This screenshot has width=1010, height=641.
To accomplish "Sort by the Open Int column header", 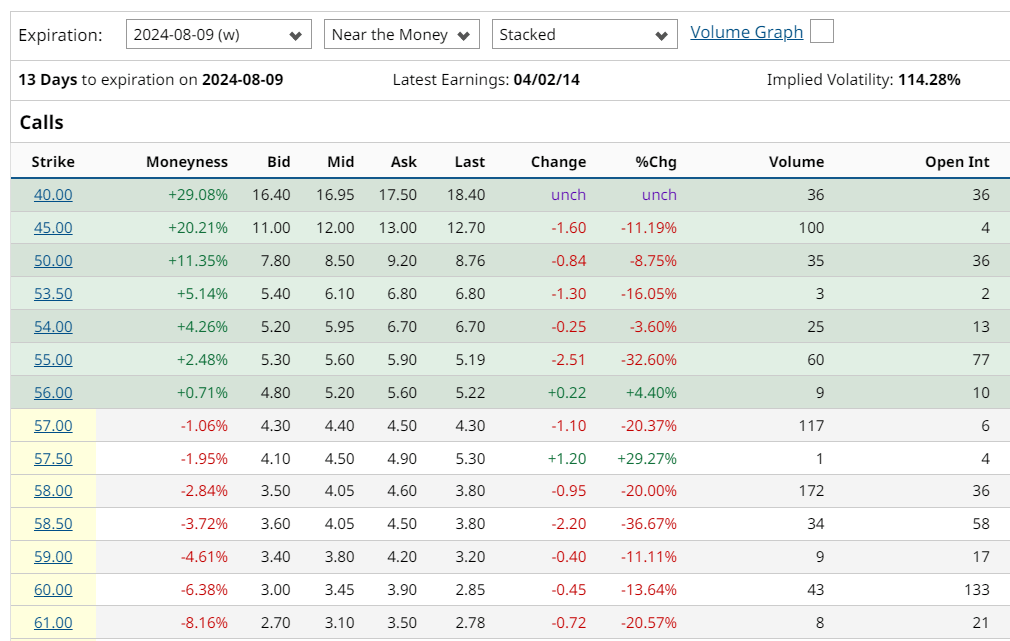I will [958, 161].
